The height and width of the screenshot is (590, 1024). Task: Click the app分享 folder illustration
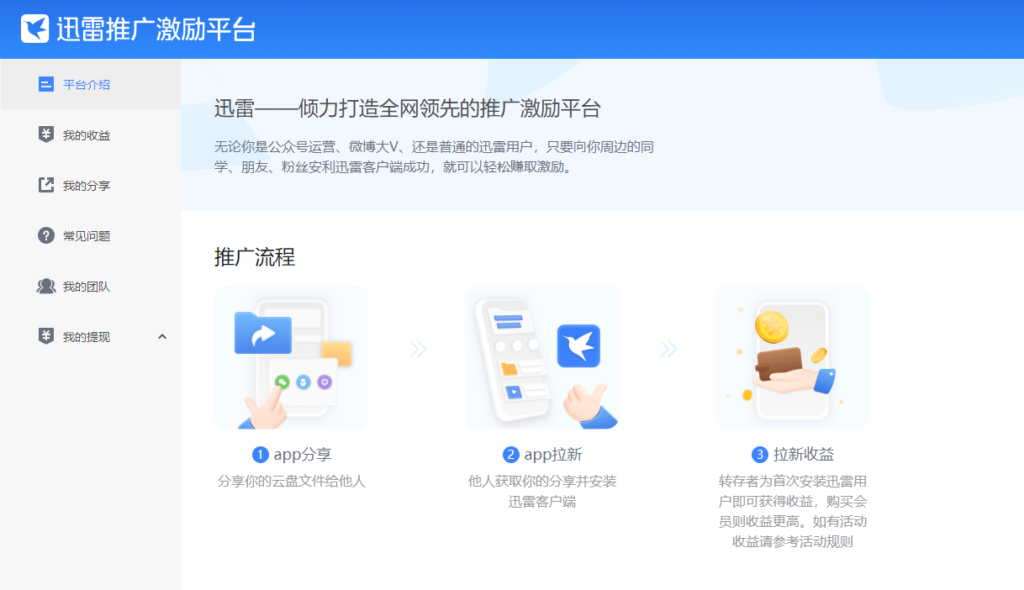[263, 333]
